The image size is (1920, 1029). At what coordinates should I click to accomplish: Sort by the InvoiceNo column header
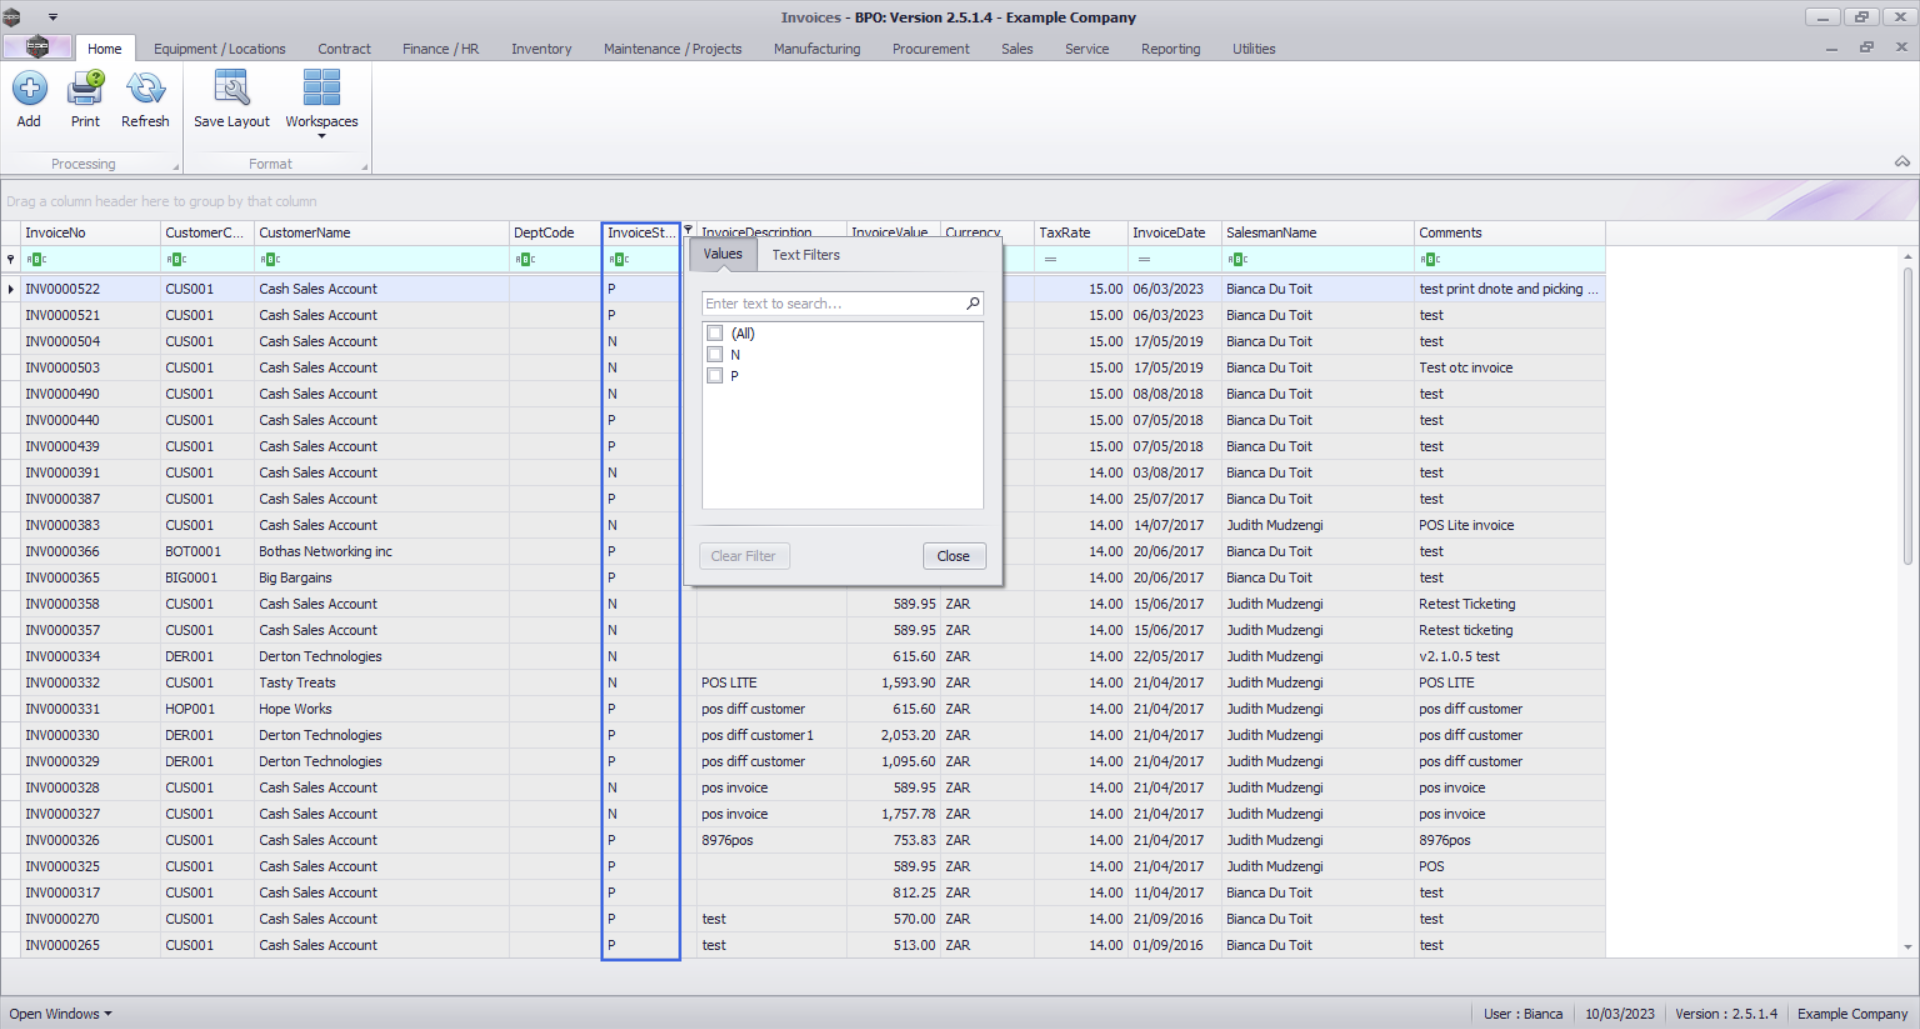(90, 232)
